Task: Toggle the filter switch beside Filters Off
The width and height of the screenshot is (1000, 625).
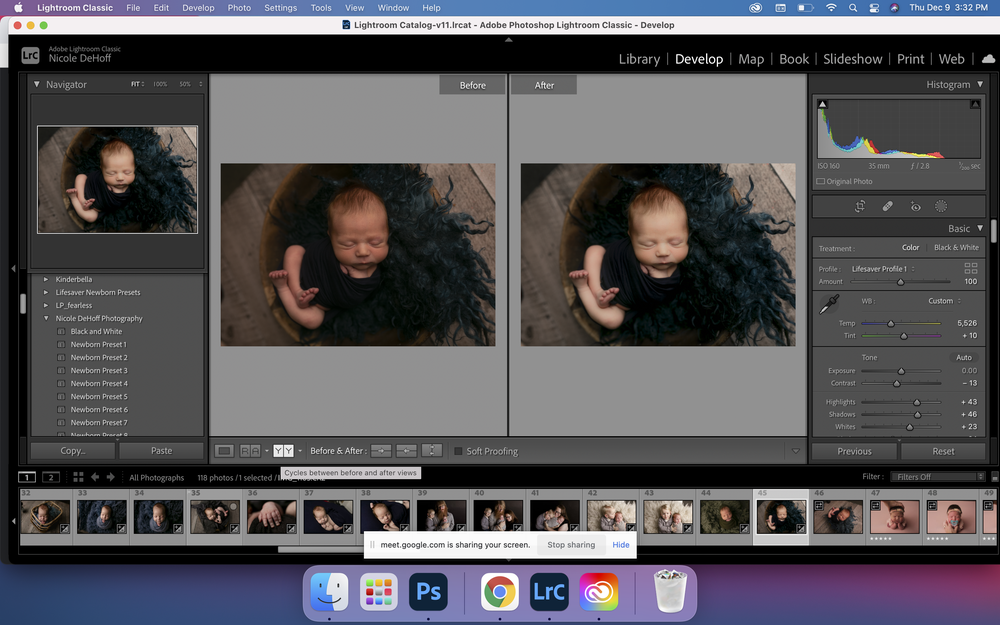Action: 995,477
